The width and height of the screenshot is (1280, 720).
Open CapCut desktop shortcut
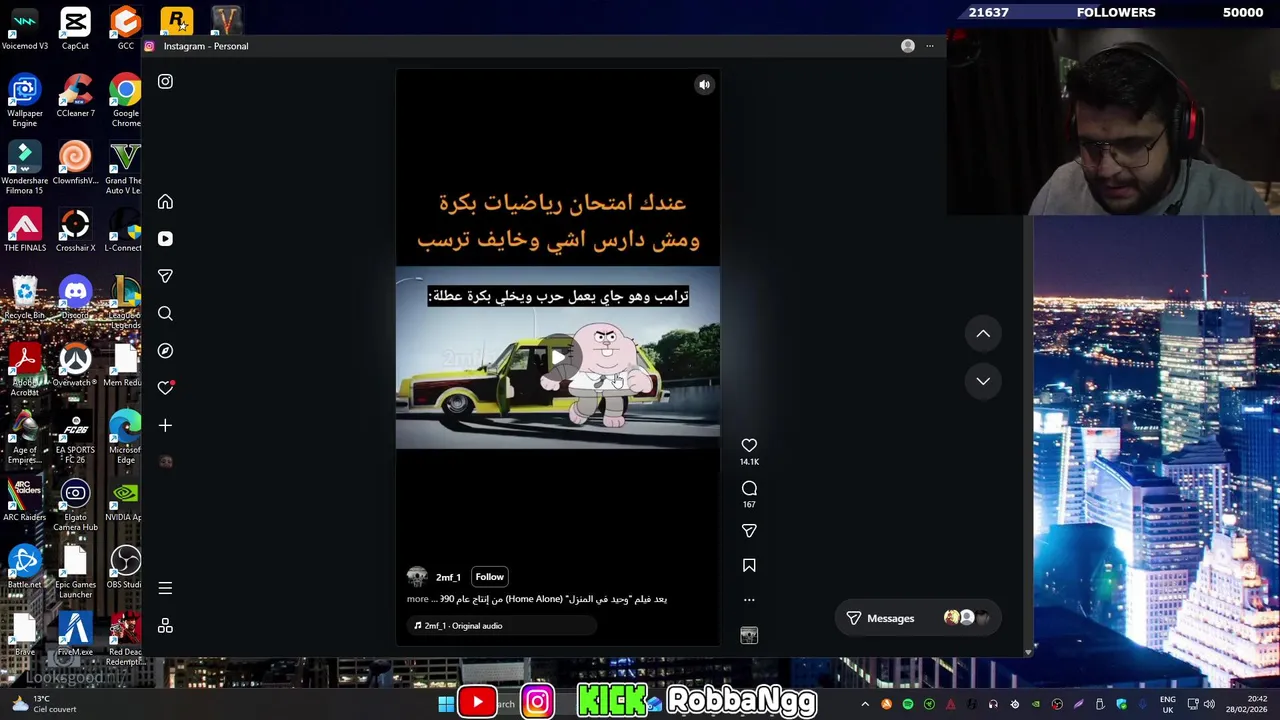point(75,30)
